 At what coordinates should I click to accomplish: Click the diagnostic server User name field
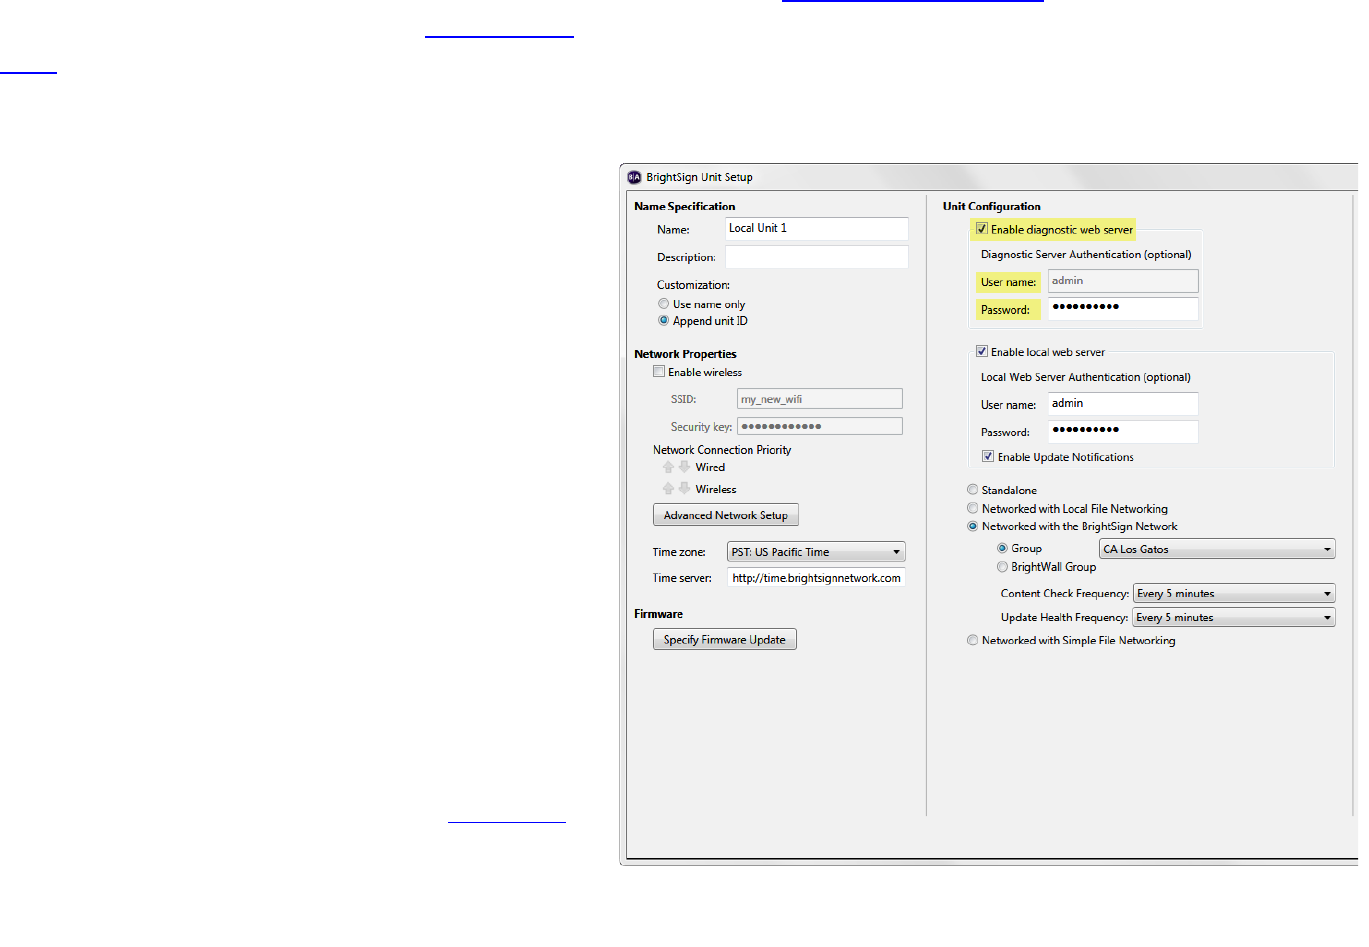click(x=1123, y=281)
